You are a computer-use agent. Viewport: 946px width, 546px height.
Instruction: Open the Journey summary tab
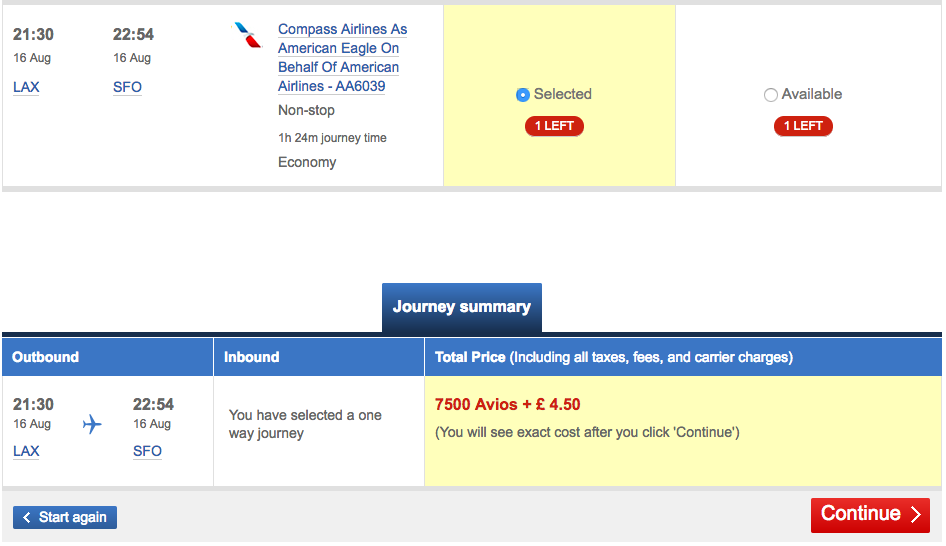462,307
